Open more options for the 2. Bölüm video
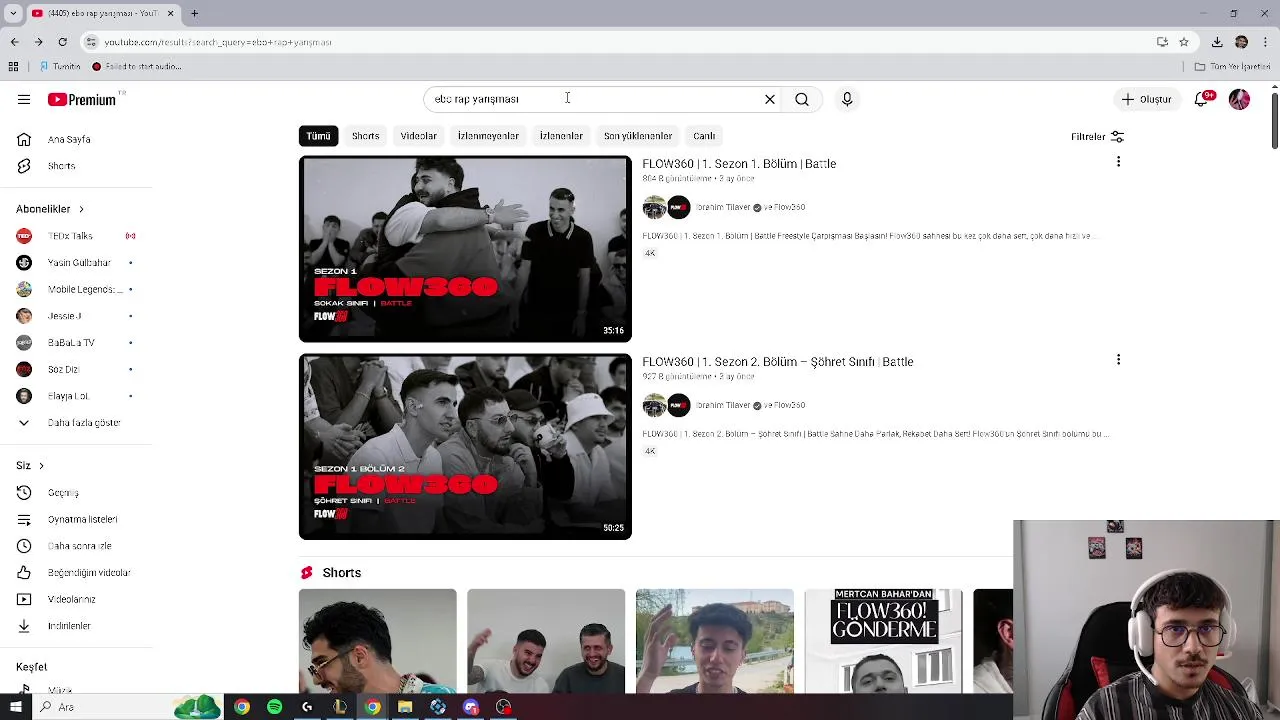This screenshot has width=1280, height=720. tap(1118, 360)
